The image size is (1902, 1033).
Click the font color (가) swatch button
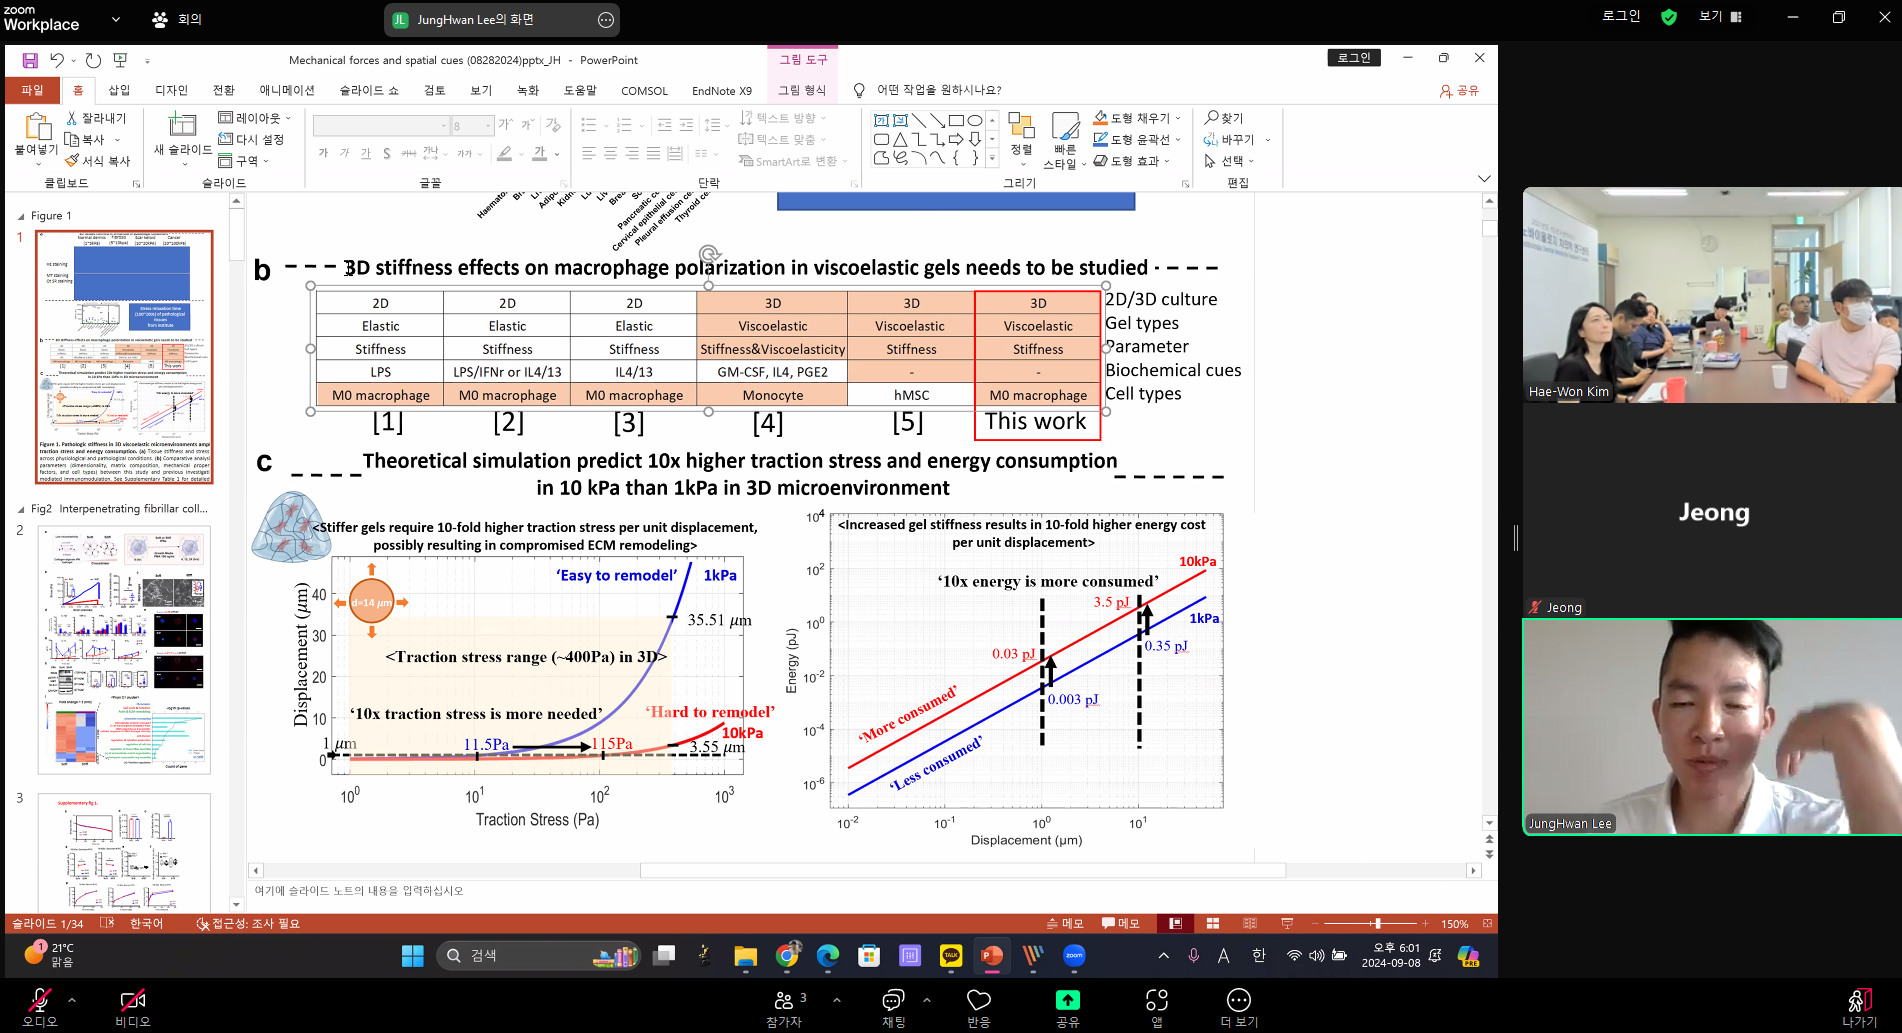(x=539, y=153)
